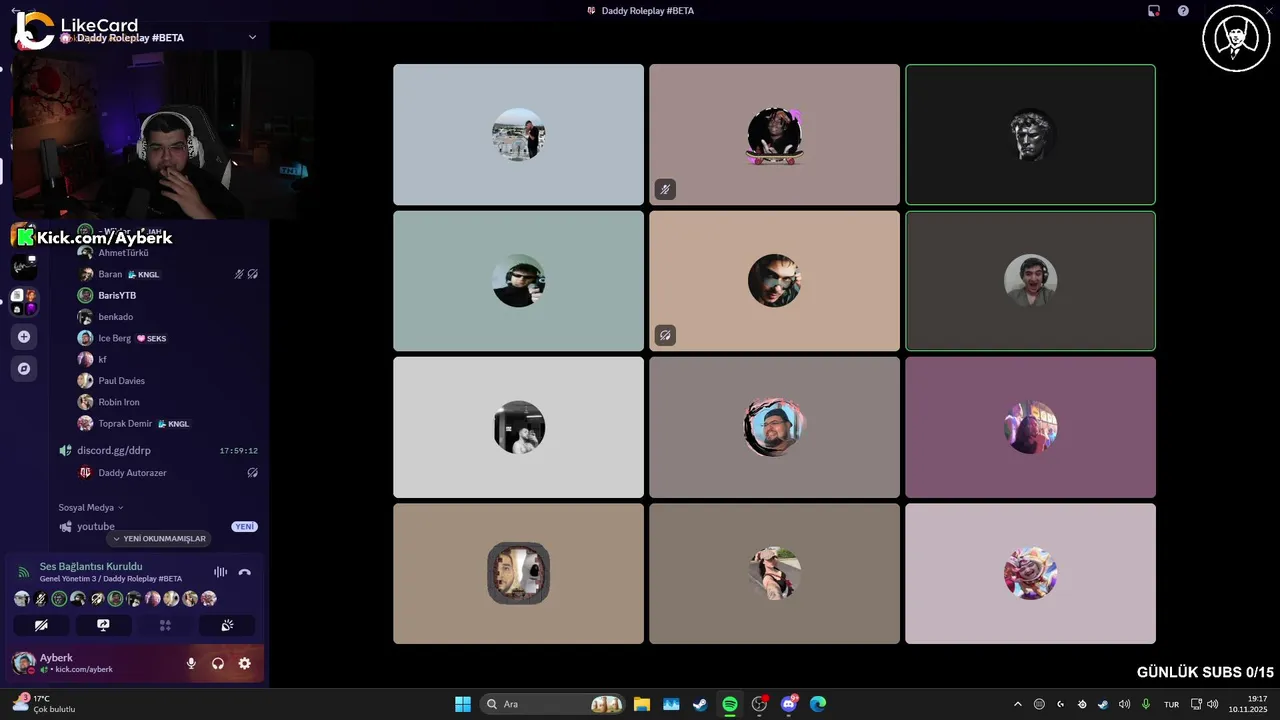This screenshot has height=720, width=1280.
Task: Deafen audio with headphone icon
Action: tap(218, 663)
